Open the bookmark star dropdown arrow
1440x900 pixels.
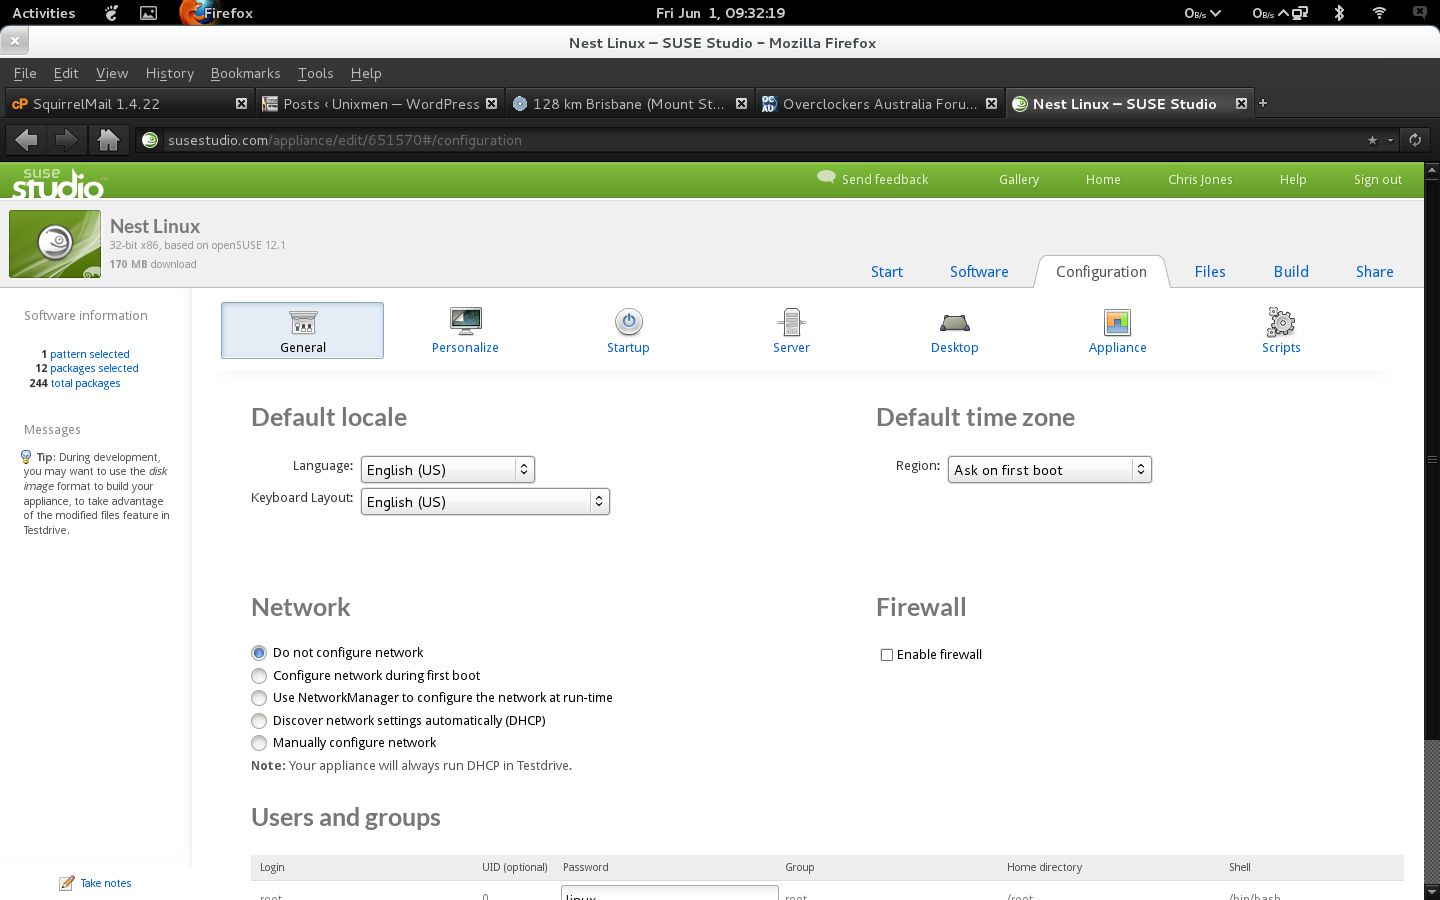coord(1390,140)
